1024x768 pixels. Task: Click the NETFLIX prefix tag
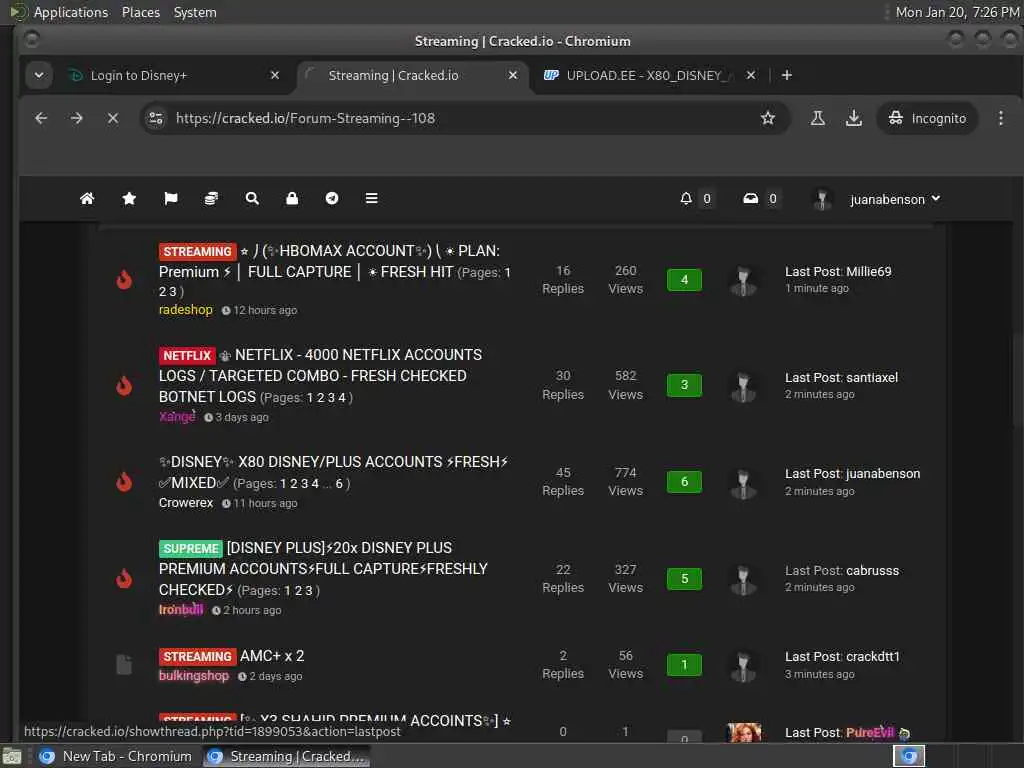coord(187,355)
